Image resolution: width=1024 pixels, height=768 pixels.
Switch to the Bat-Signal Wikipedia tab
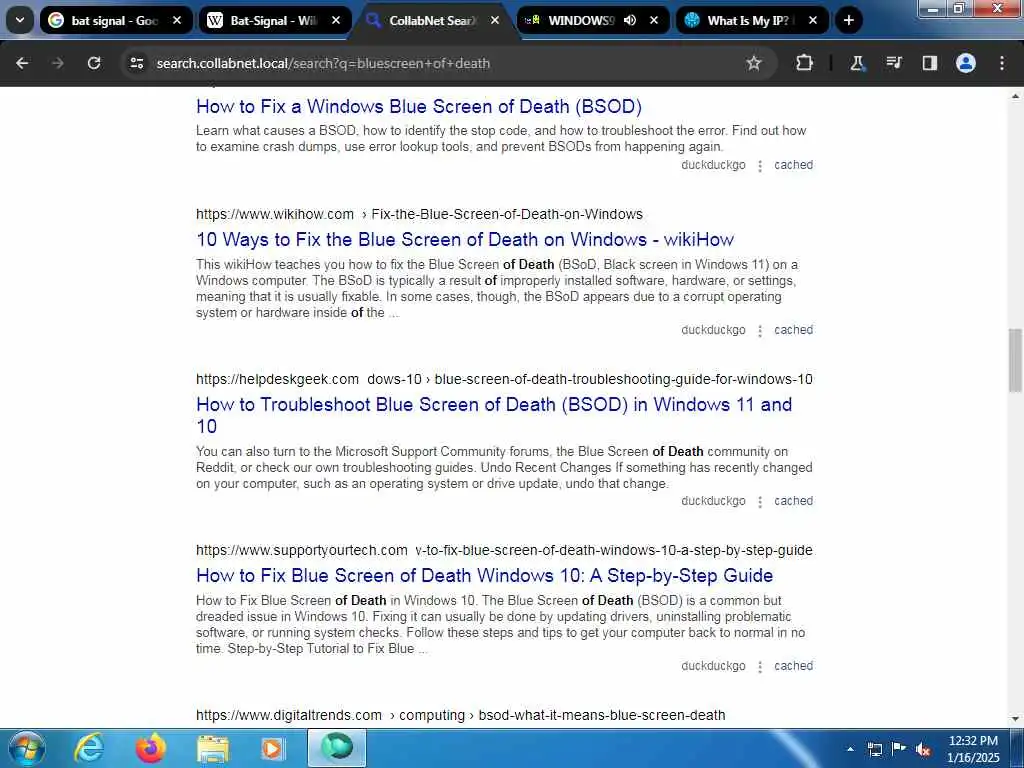point(274,20)
